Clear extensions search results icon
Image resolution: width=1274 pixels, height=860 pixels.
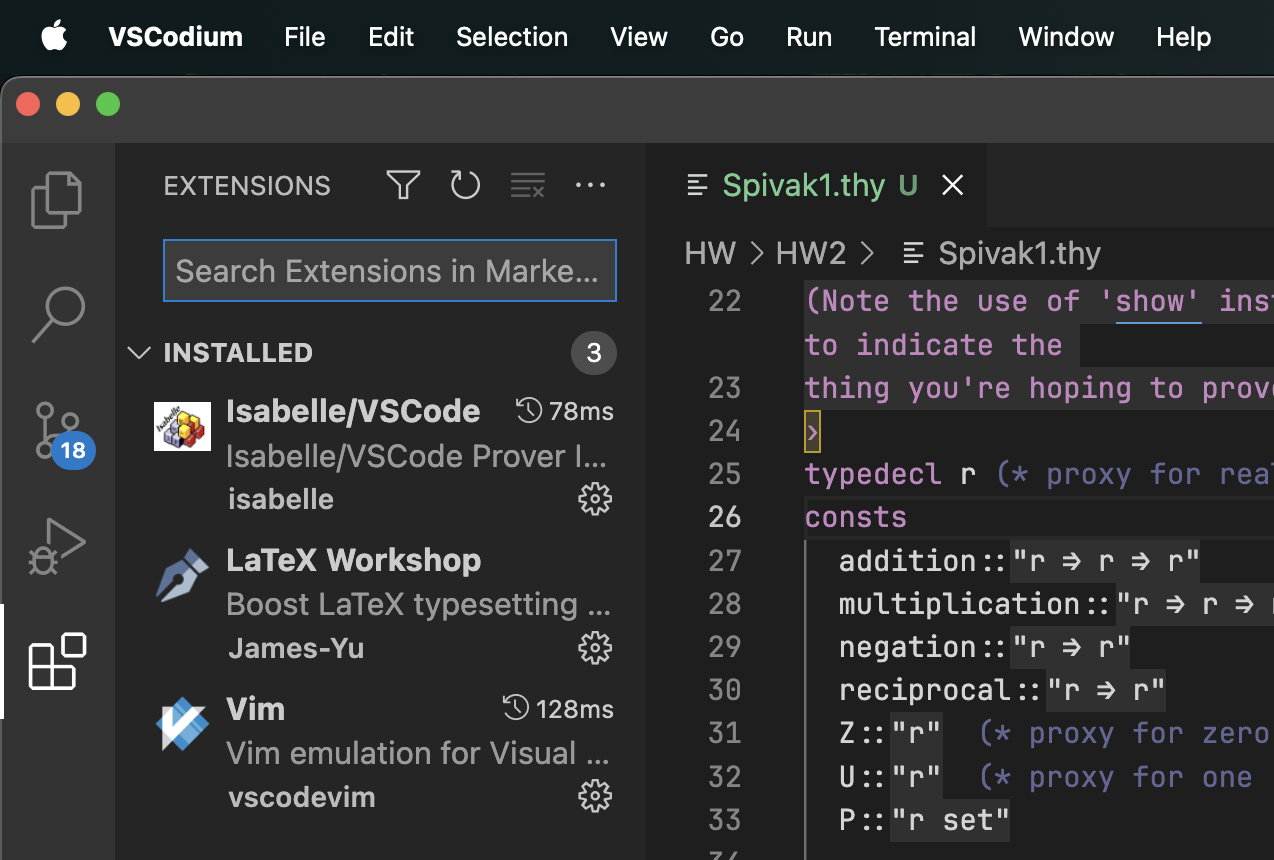[527, 185]
